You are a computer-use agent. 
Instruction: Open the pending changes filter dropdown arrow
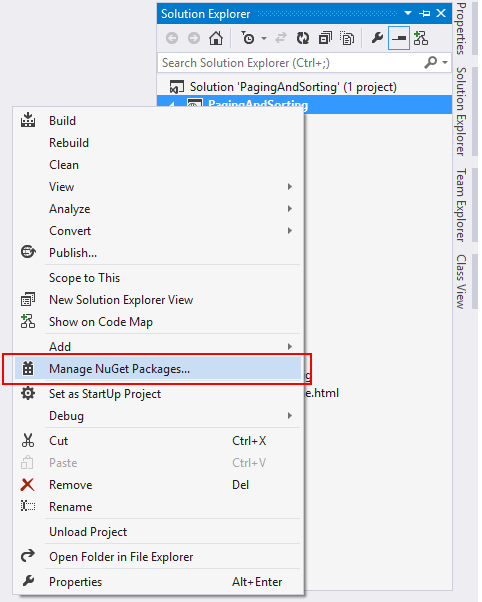pos(264,38)
